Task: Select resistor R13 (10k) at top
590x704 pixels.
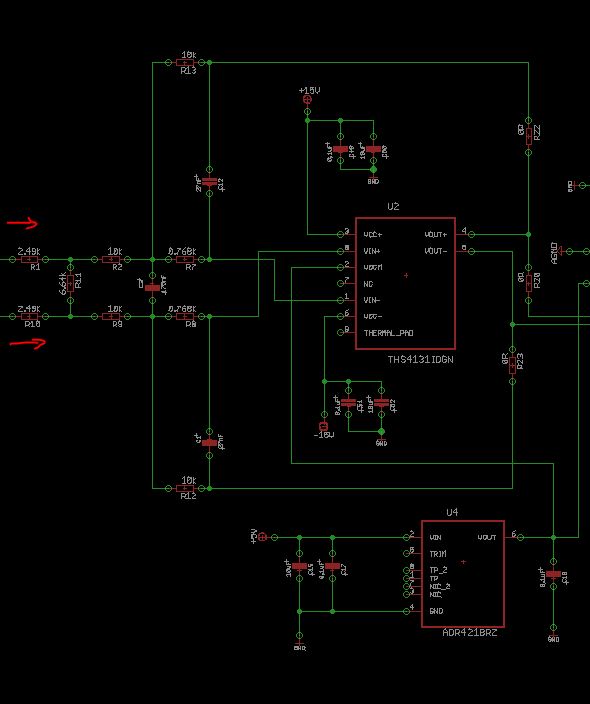Action: pos(185,63)
